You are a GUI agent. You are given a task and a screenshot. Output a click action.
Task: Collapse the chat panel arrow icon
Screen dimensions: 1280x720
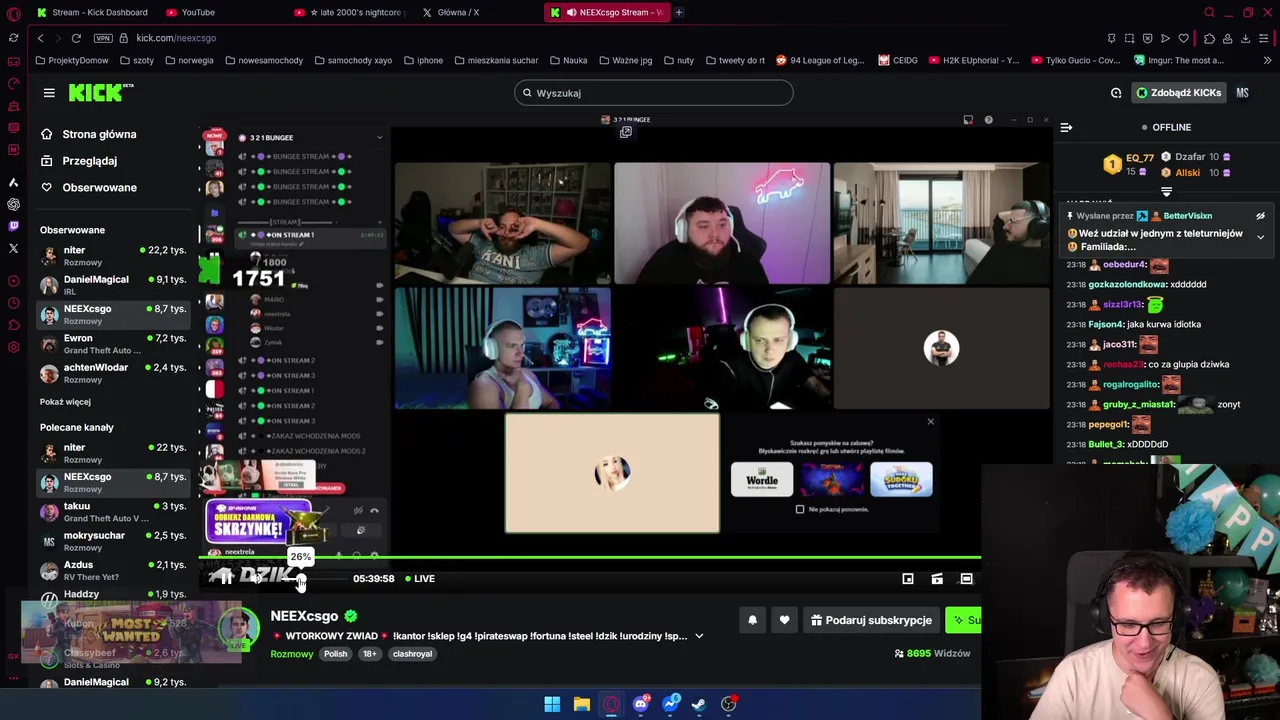click(1066, 127)
